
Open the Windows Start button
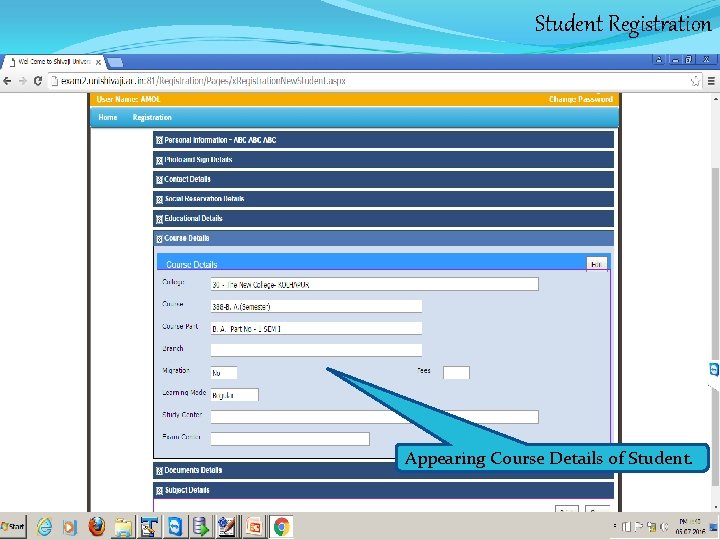(13, 527)
